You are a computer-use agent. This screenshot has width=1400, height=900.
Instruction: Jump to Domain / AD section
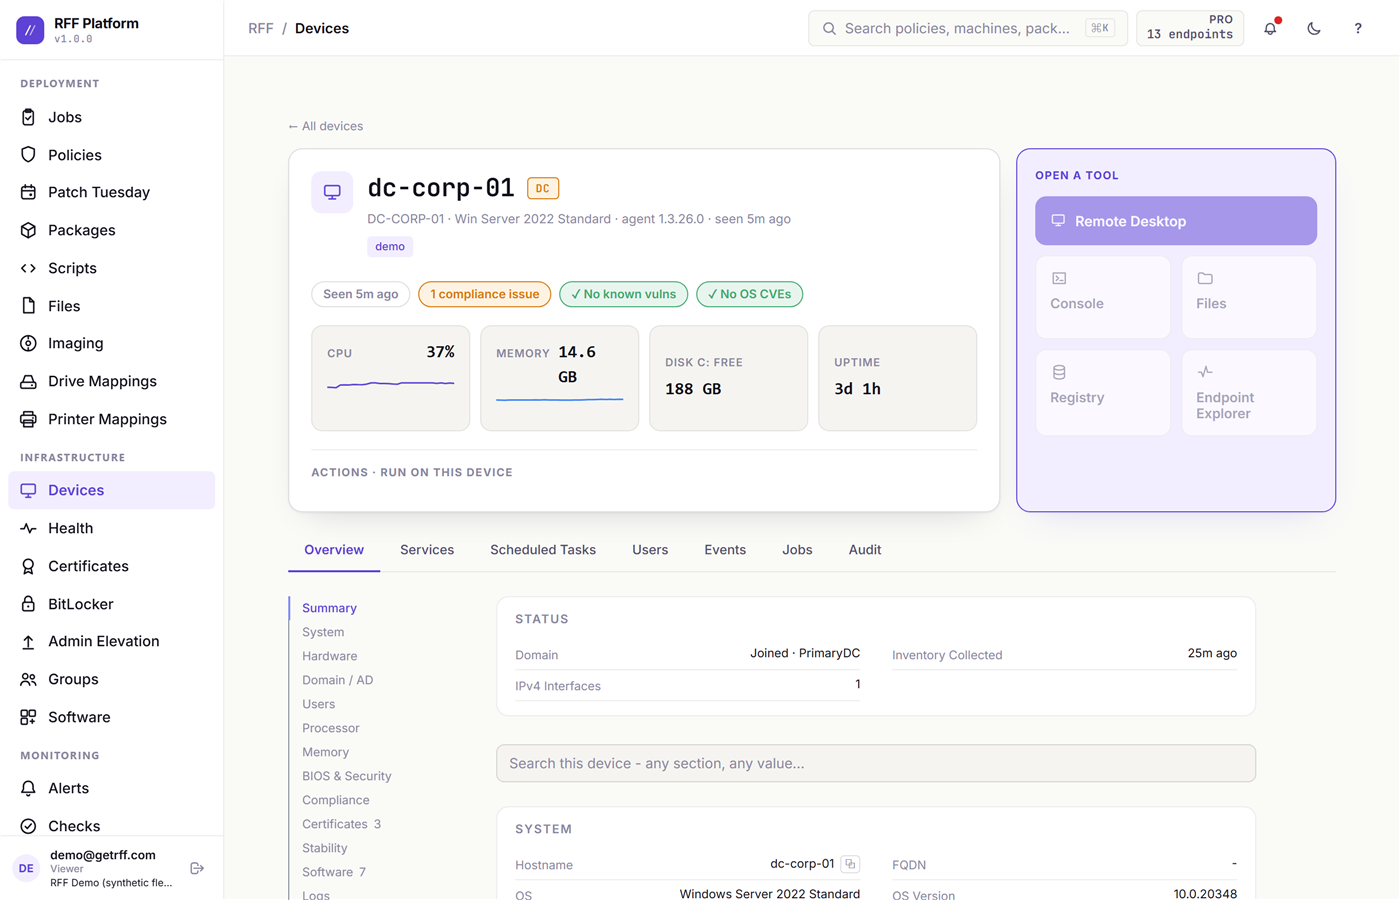pos(338,680)
